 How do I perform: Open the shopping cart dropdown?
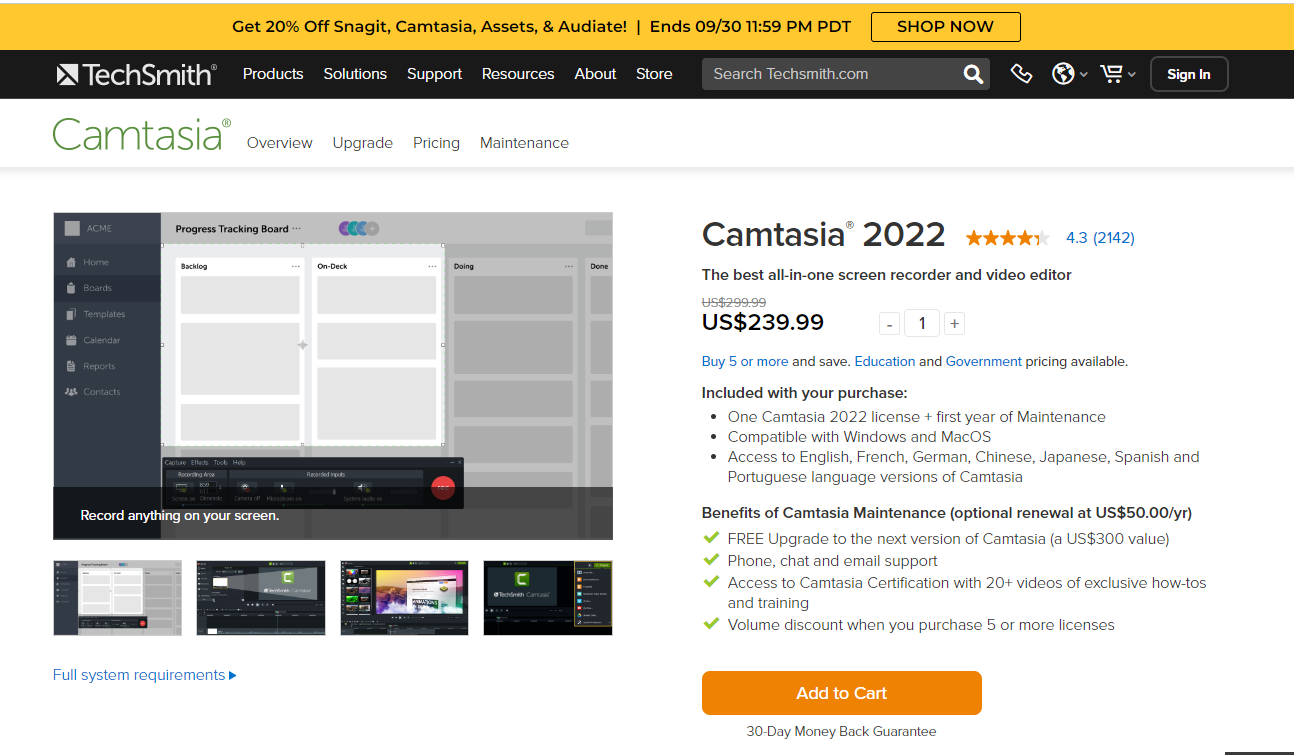[x=1117, y=74]
